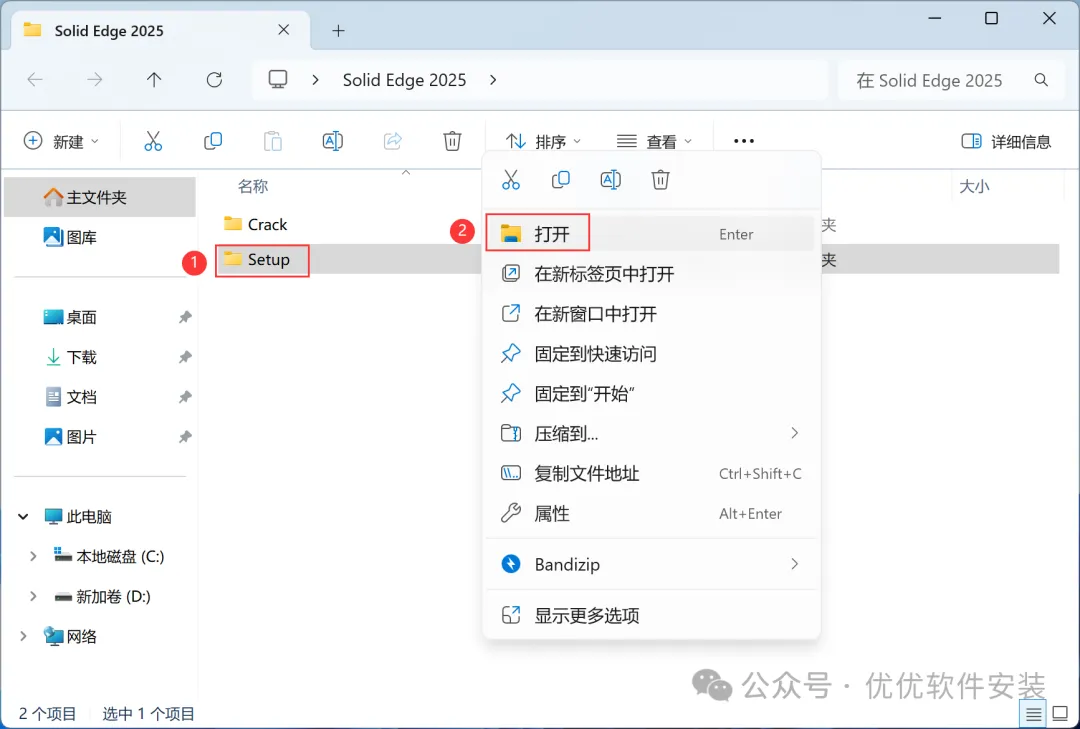Toggle the 详细信息 details pane
This screenshot has height=729, width=1080.
pos(1006,141)
